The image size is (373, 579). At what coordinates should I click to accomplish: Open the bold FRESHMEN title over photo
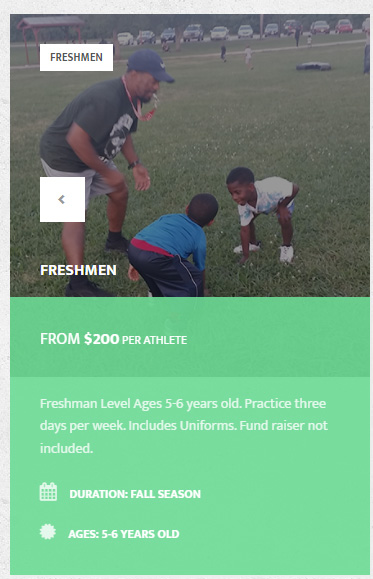(x=78, y=270)
